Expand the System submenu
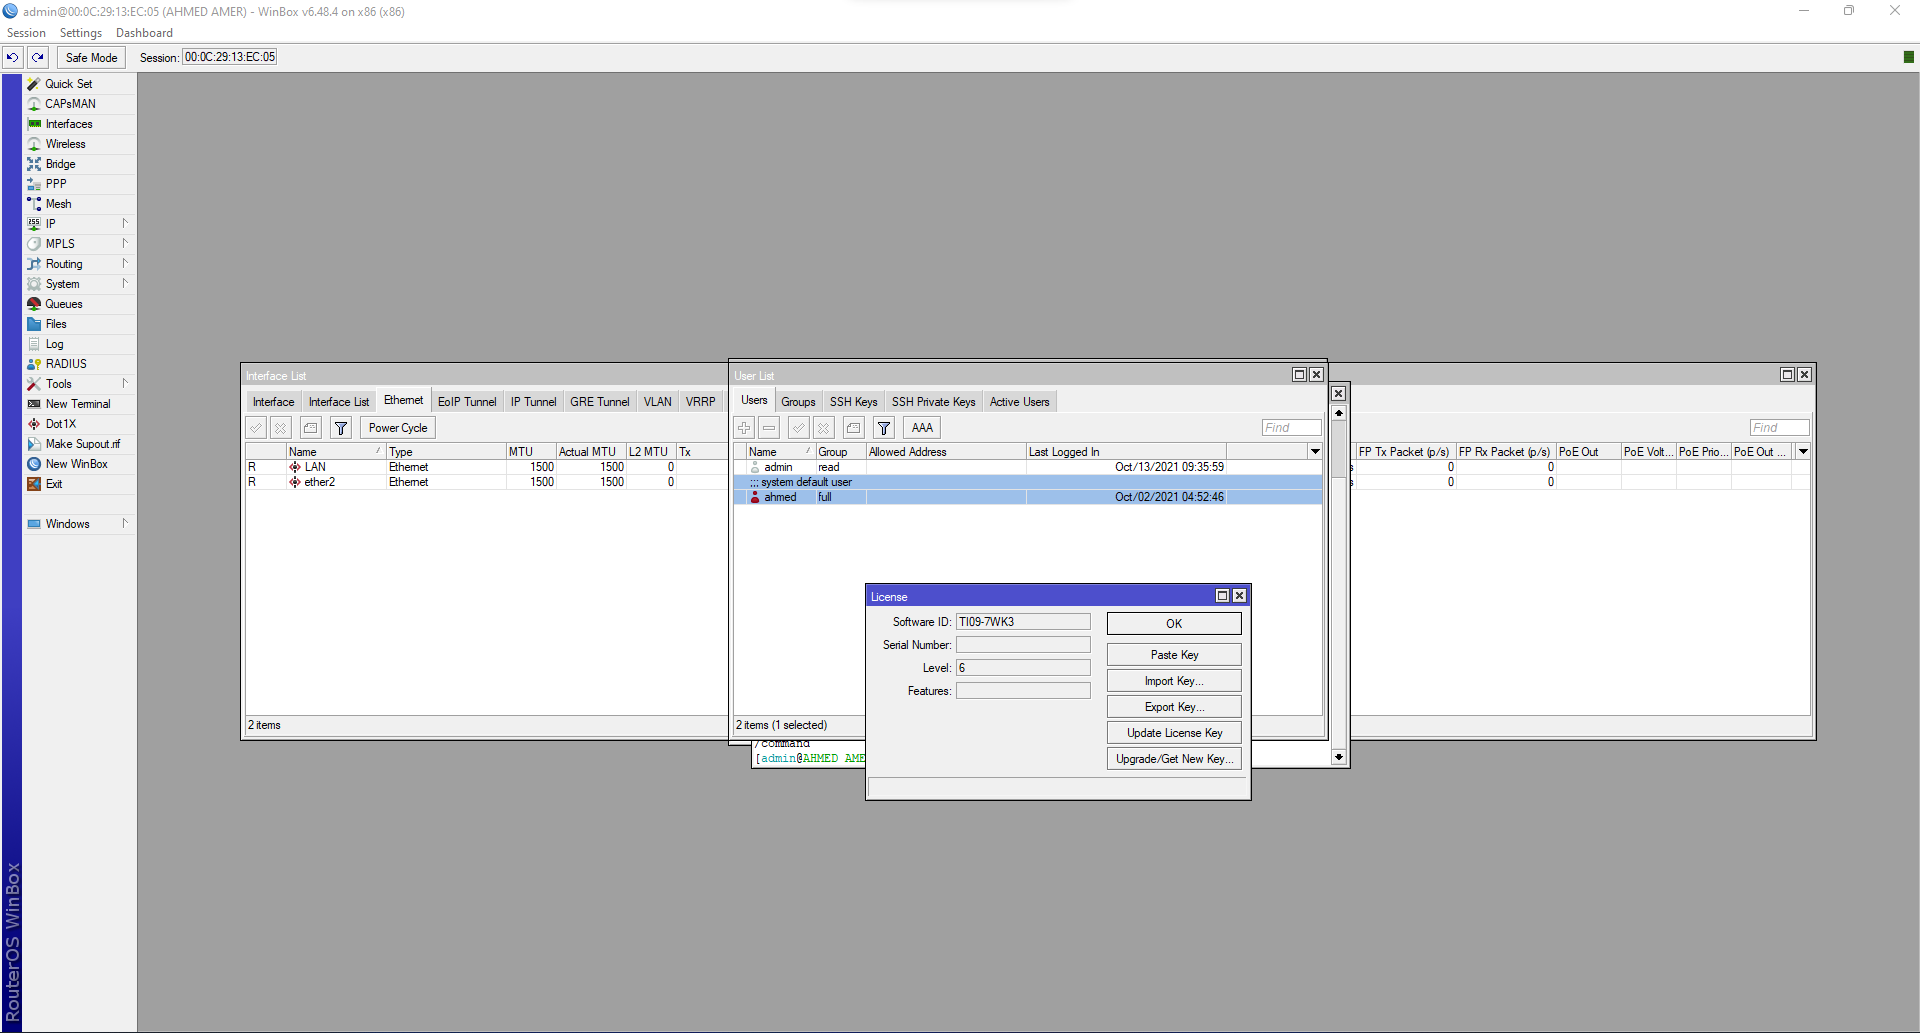Viewport: 1920px width, 1033px height. point(62,284)
